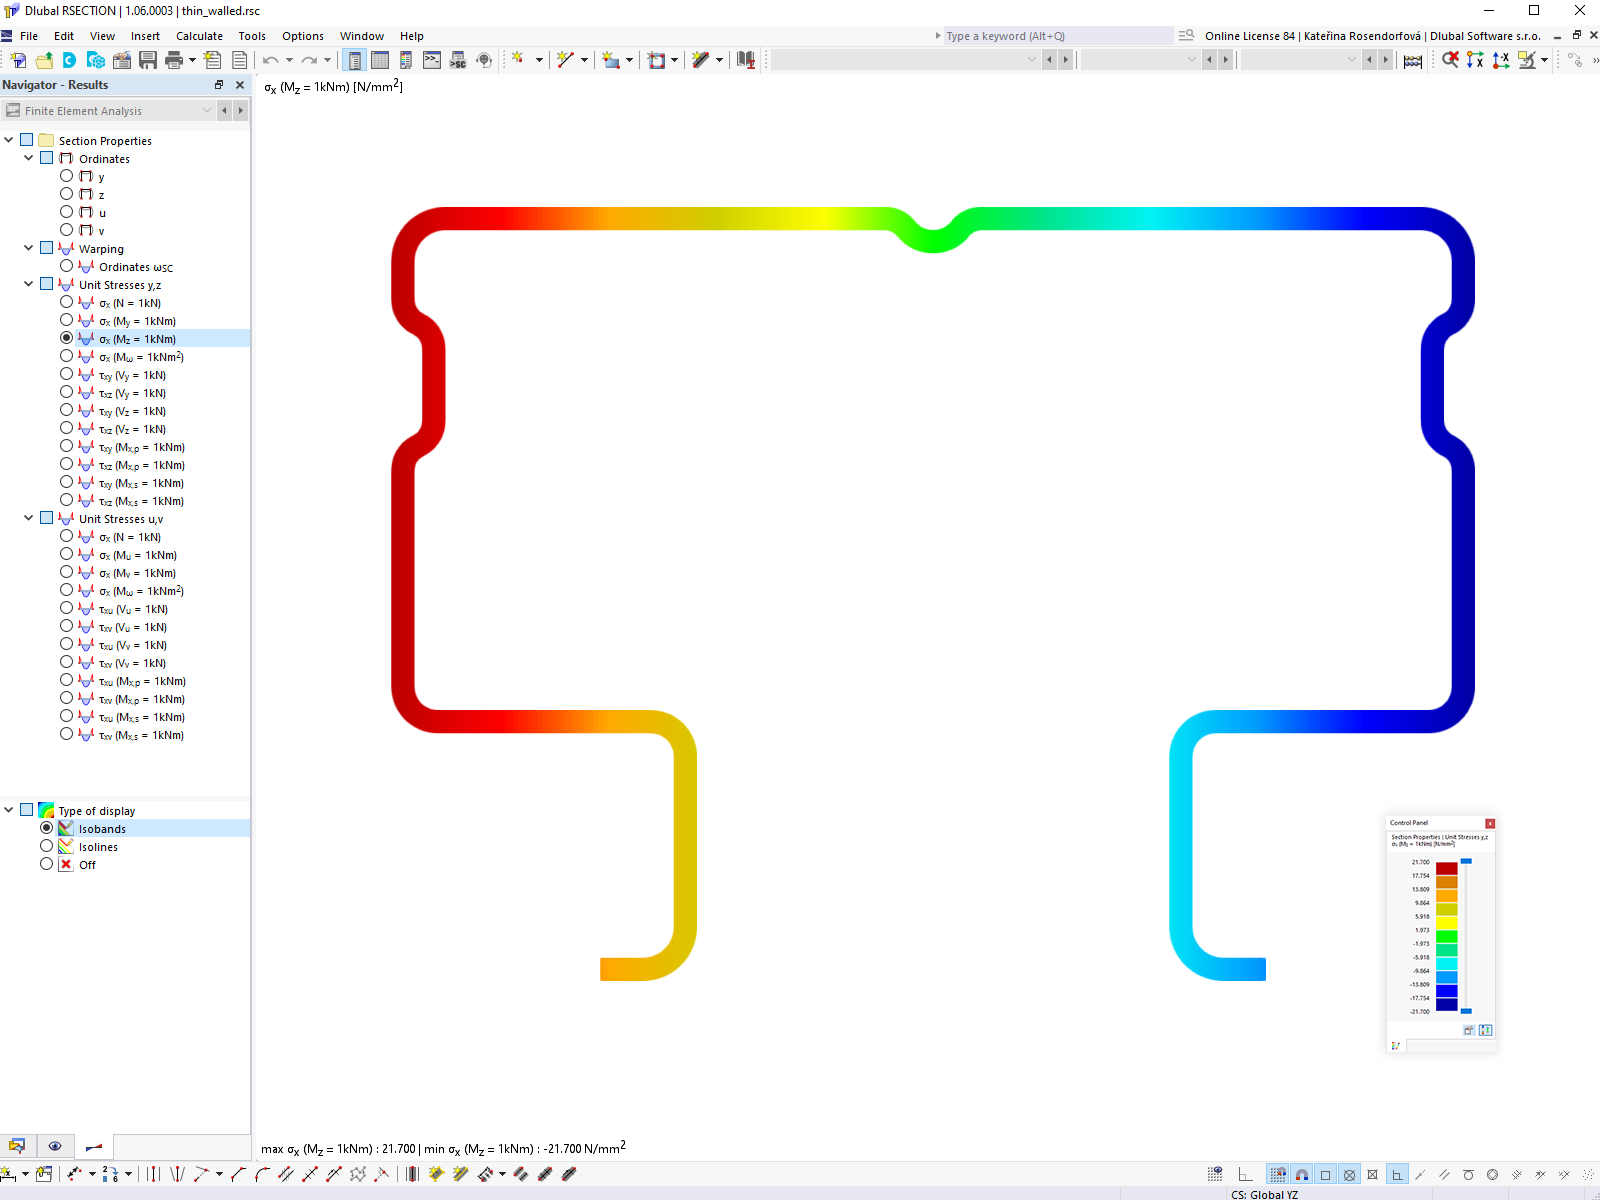
Task: Click the Redo arrow icon
Action: [x=309, y=60]
